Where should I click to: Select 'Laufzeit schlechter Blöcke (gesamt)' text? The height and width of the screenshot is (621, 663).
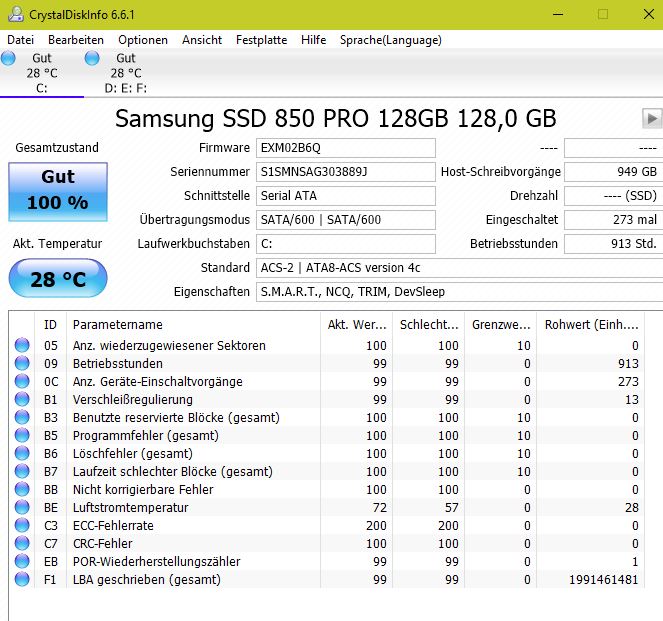click(x=173, y=471)
